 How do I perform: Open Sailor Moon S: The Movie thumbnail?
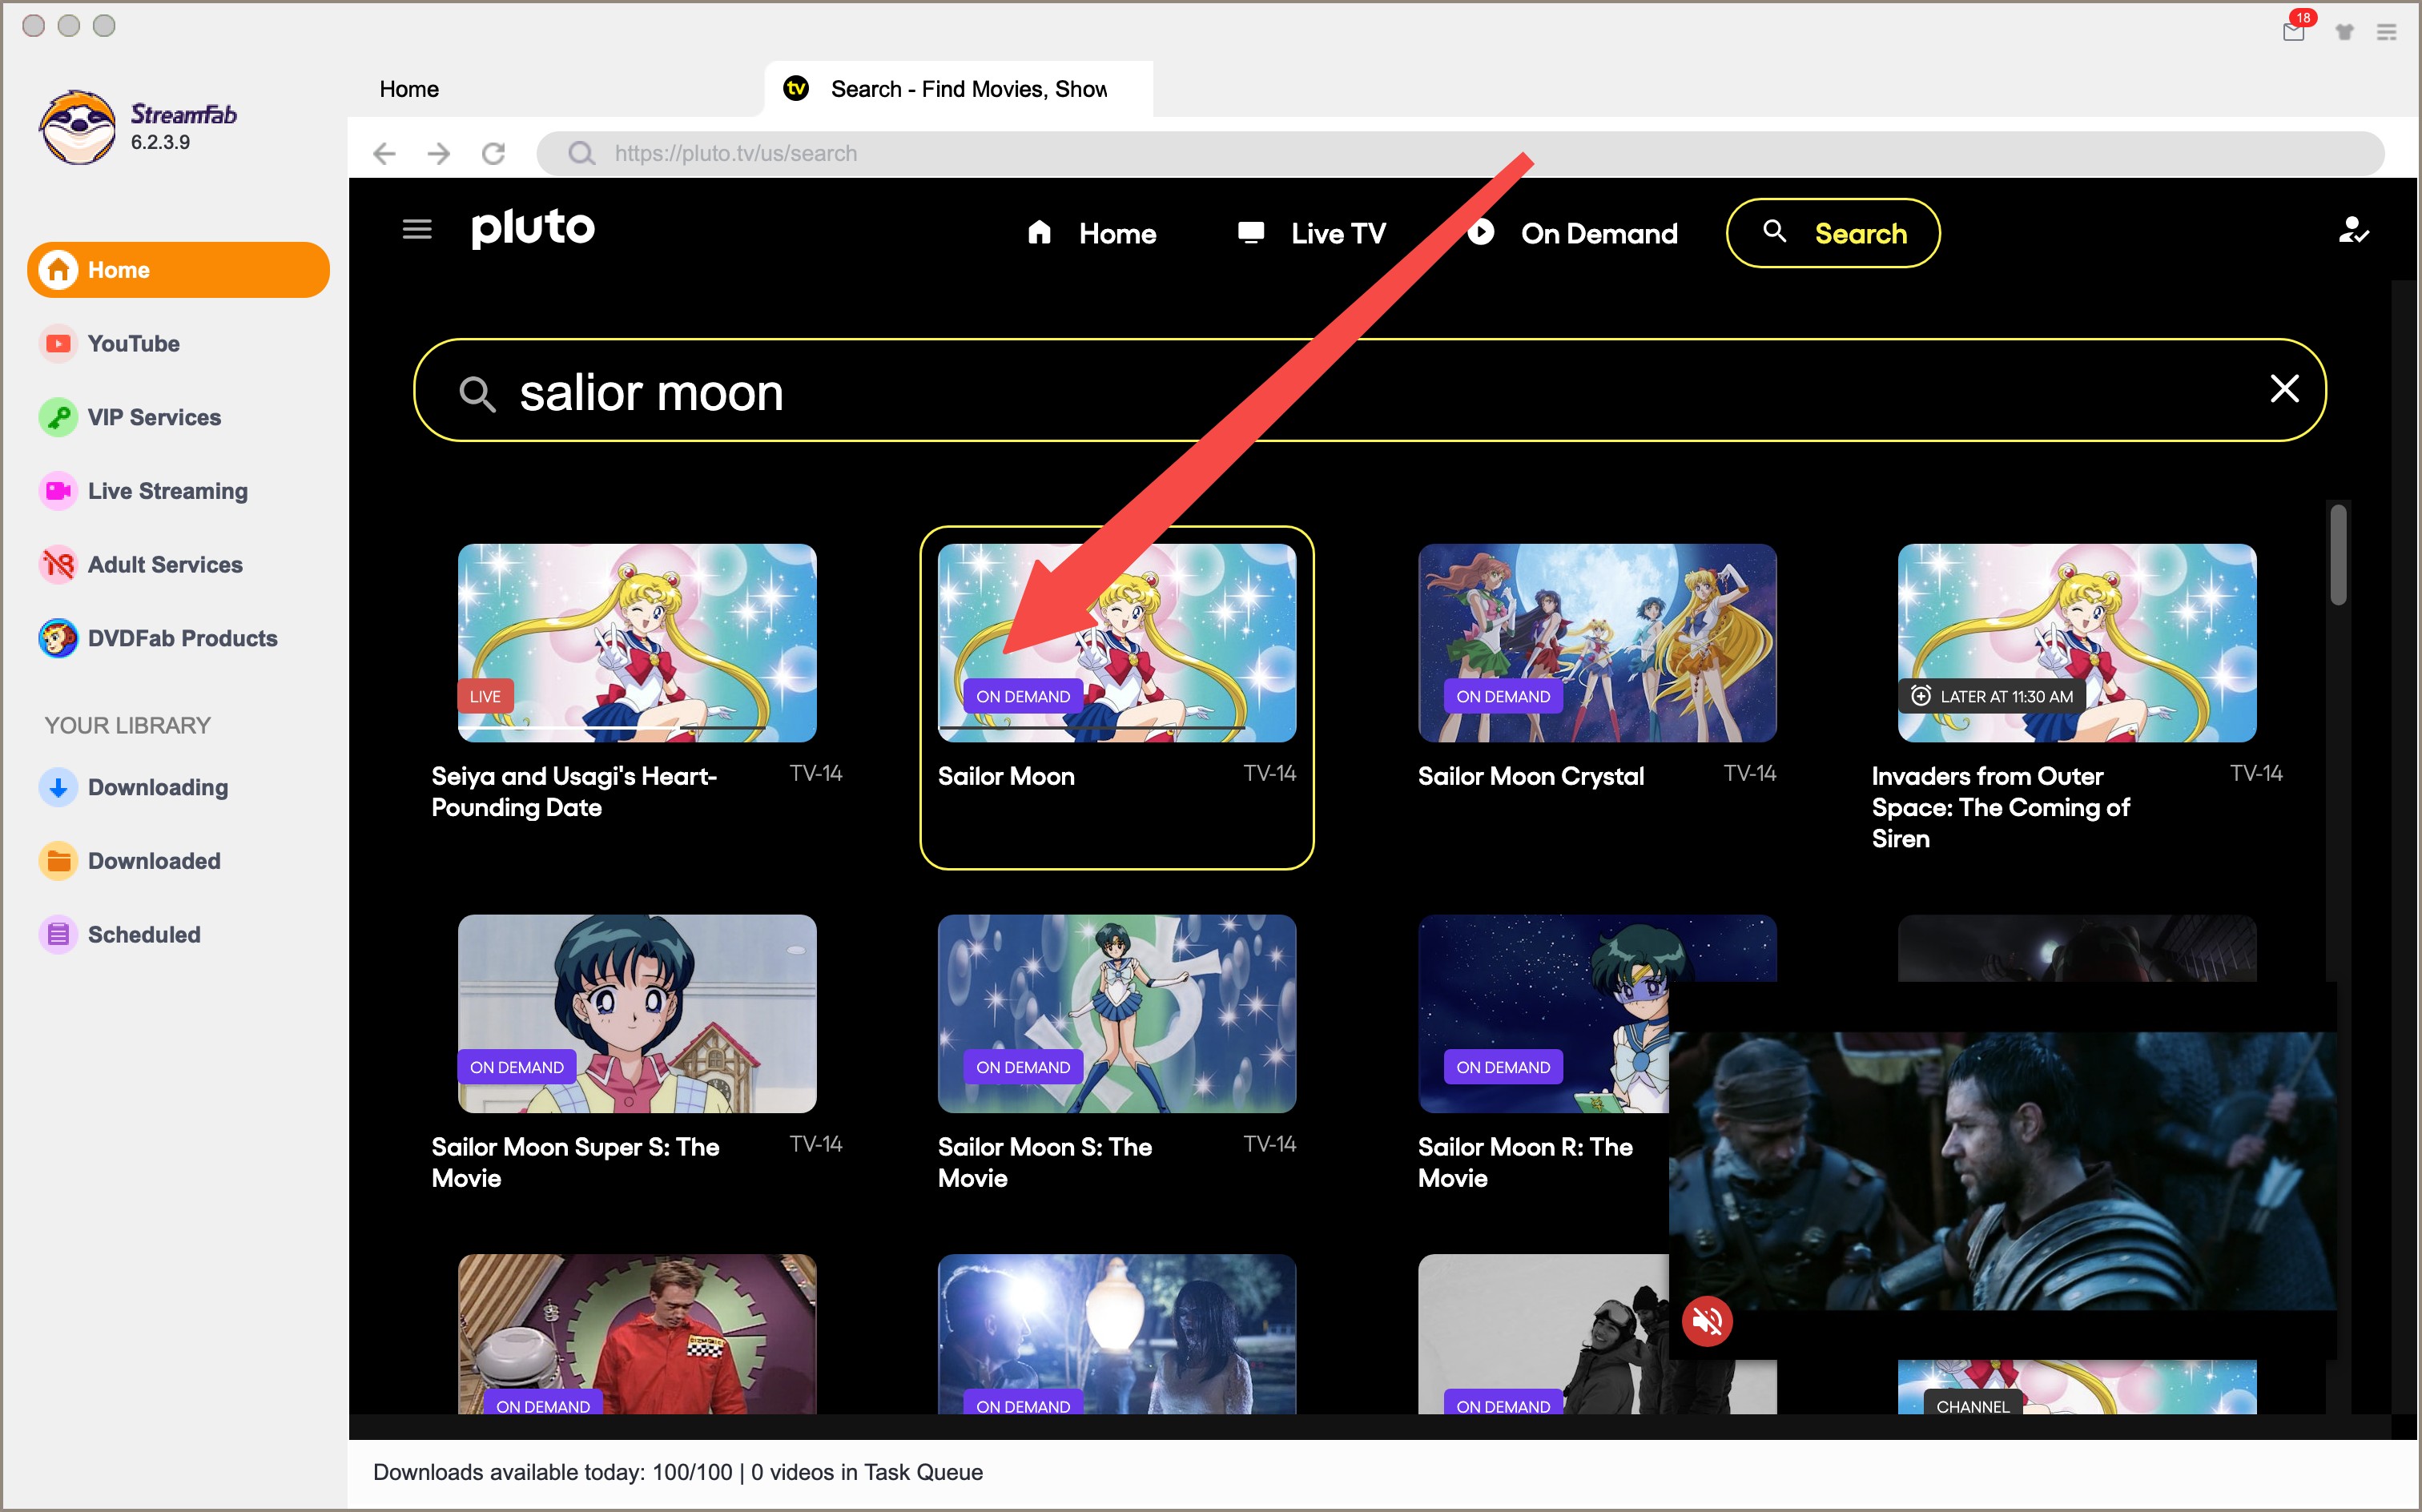pos(1117,1014)
